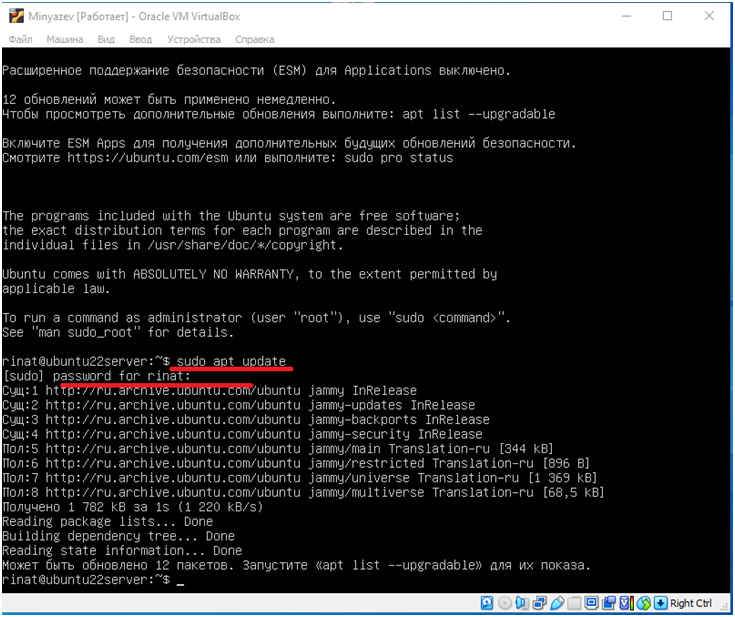735x617 pixels.
Task: Click the 'Получено 1 782 kB' line
Action: (133, 507)
